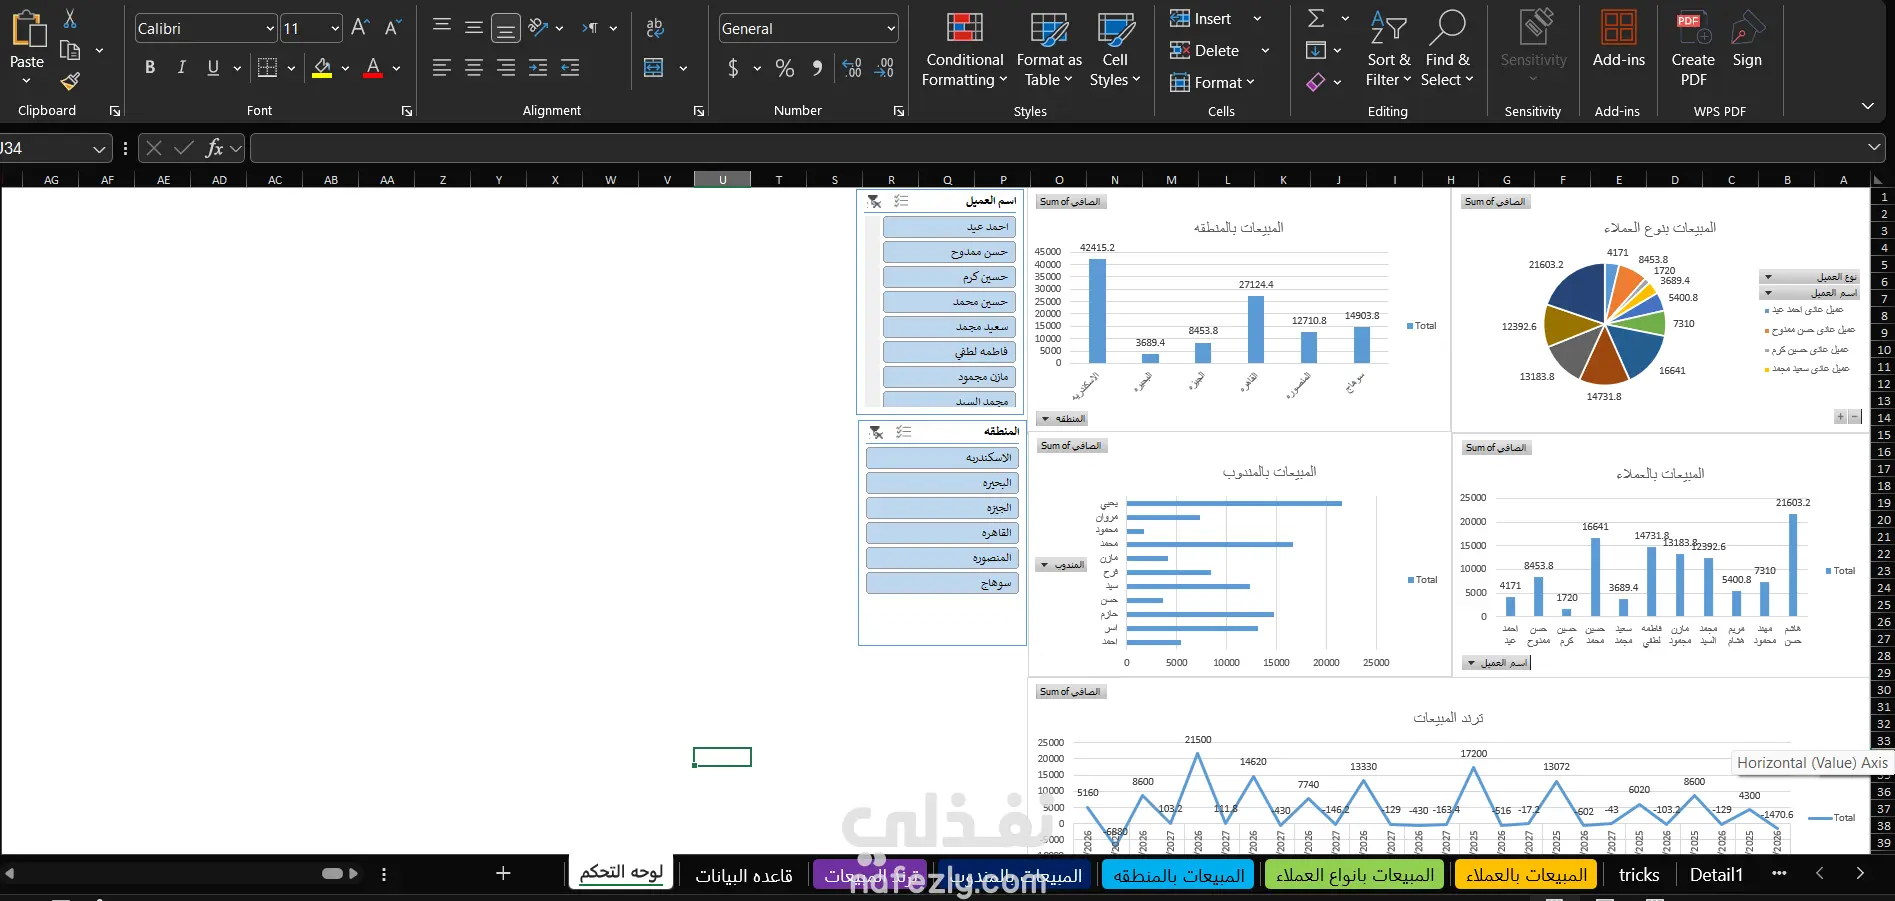Viewport: 1895px width, 901px height.
Task: Click the Clear eraser icon
Action: click(x=1316, y=82)
